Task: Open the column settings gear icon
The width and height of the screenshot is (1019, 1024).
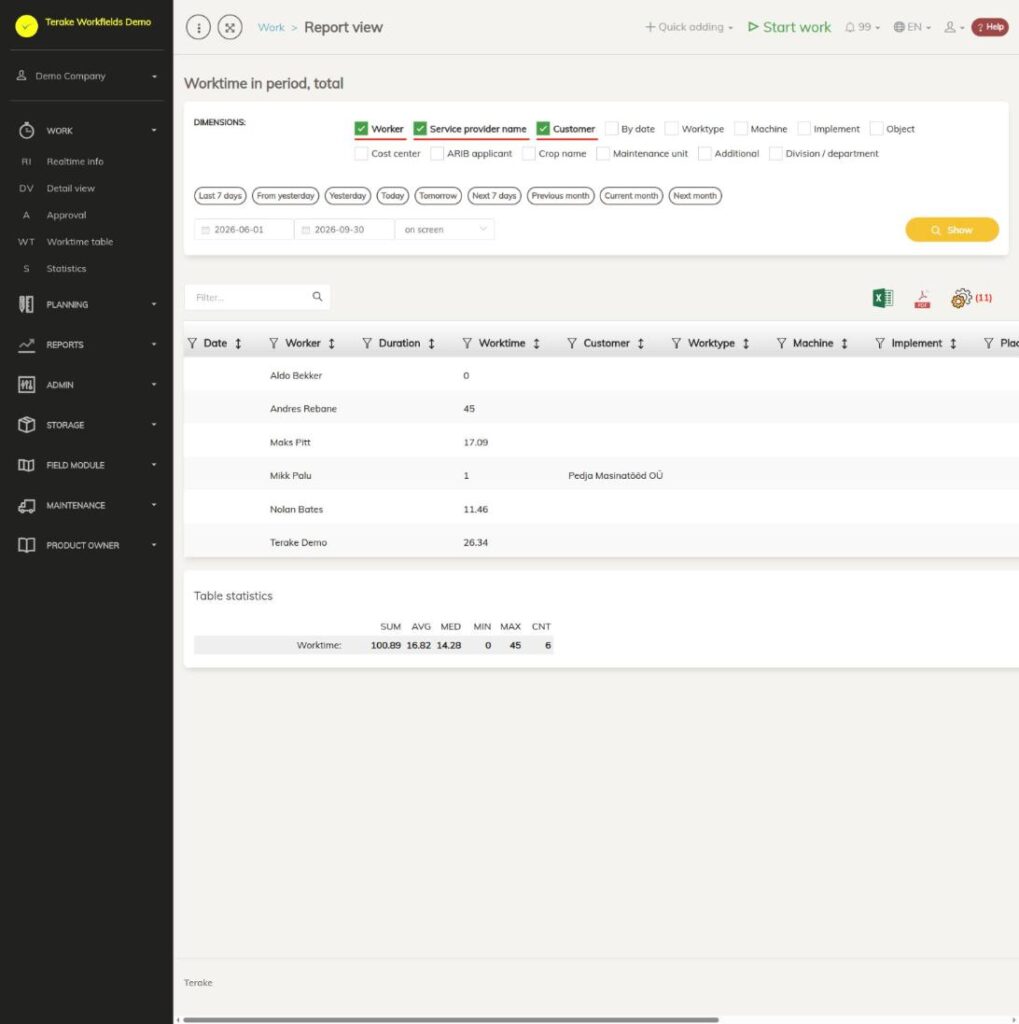Action: point(961,298)
